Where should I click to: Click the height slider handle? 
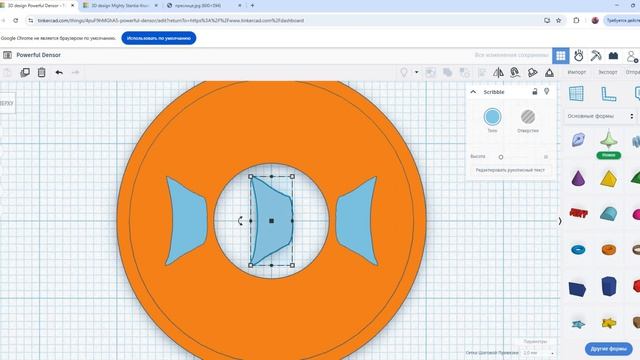coord(501,157)
